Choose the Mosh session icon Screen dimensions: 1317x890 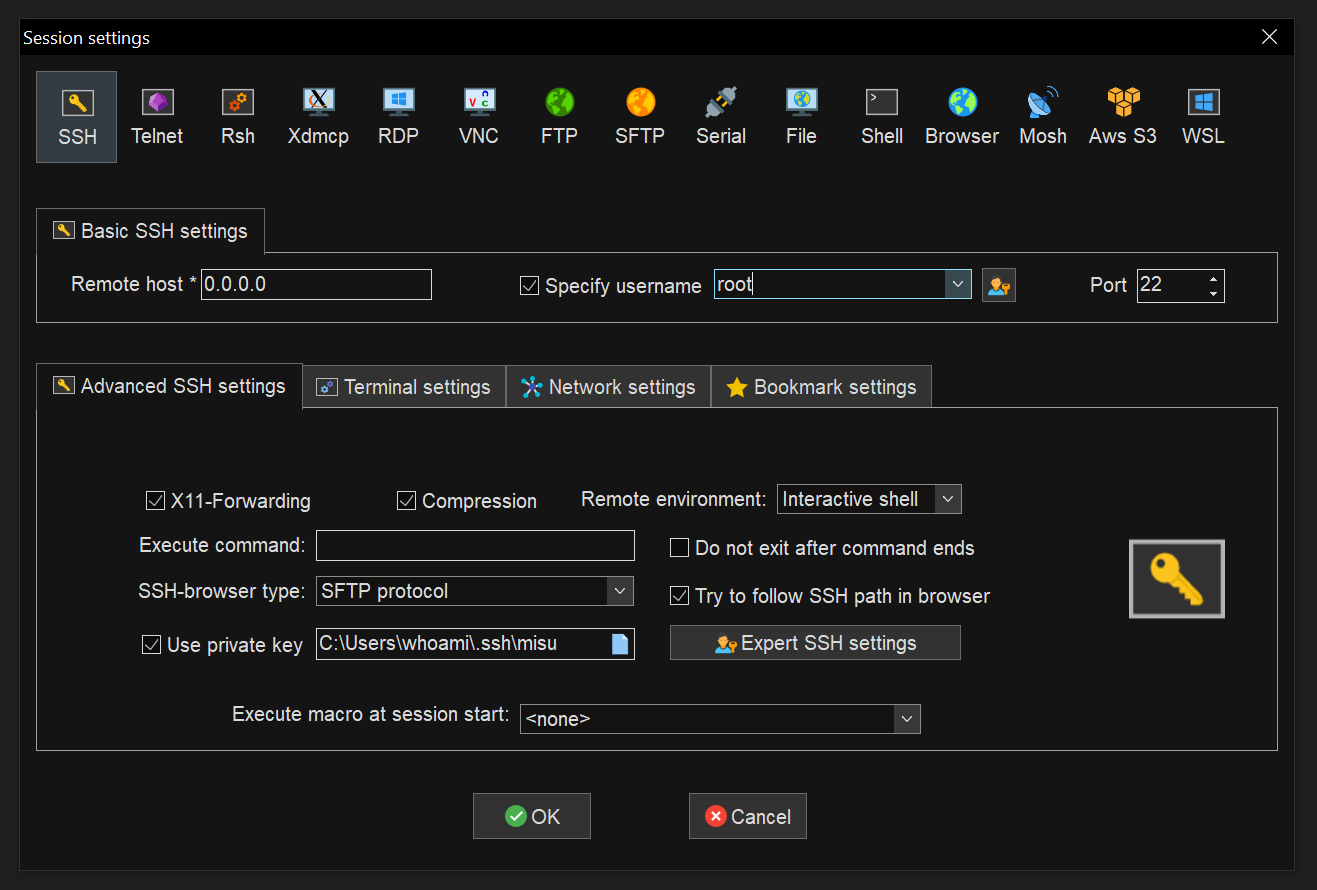click(1042, 116)
